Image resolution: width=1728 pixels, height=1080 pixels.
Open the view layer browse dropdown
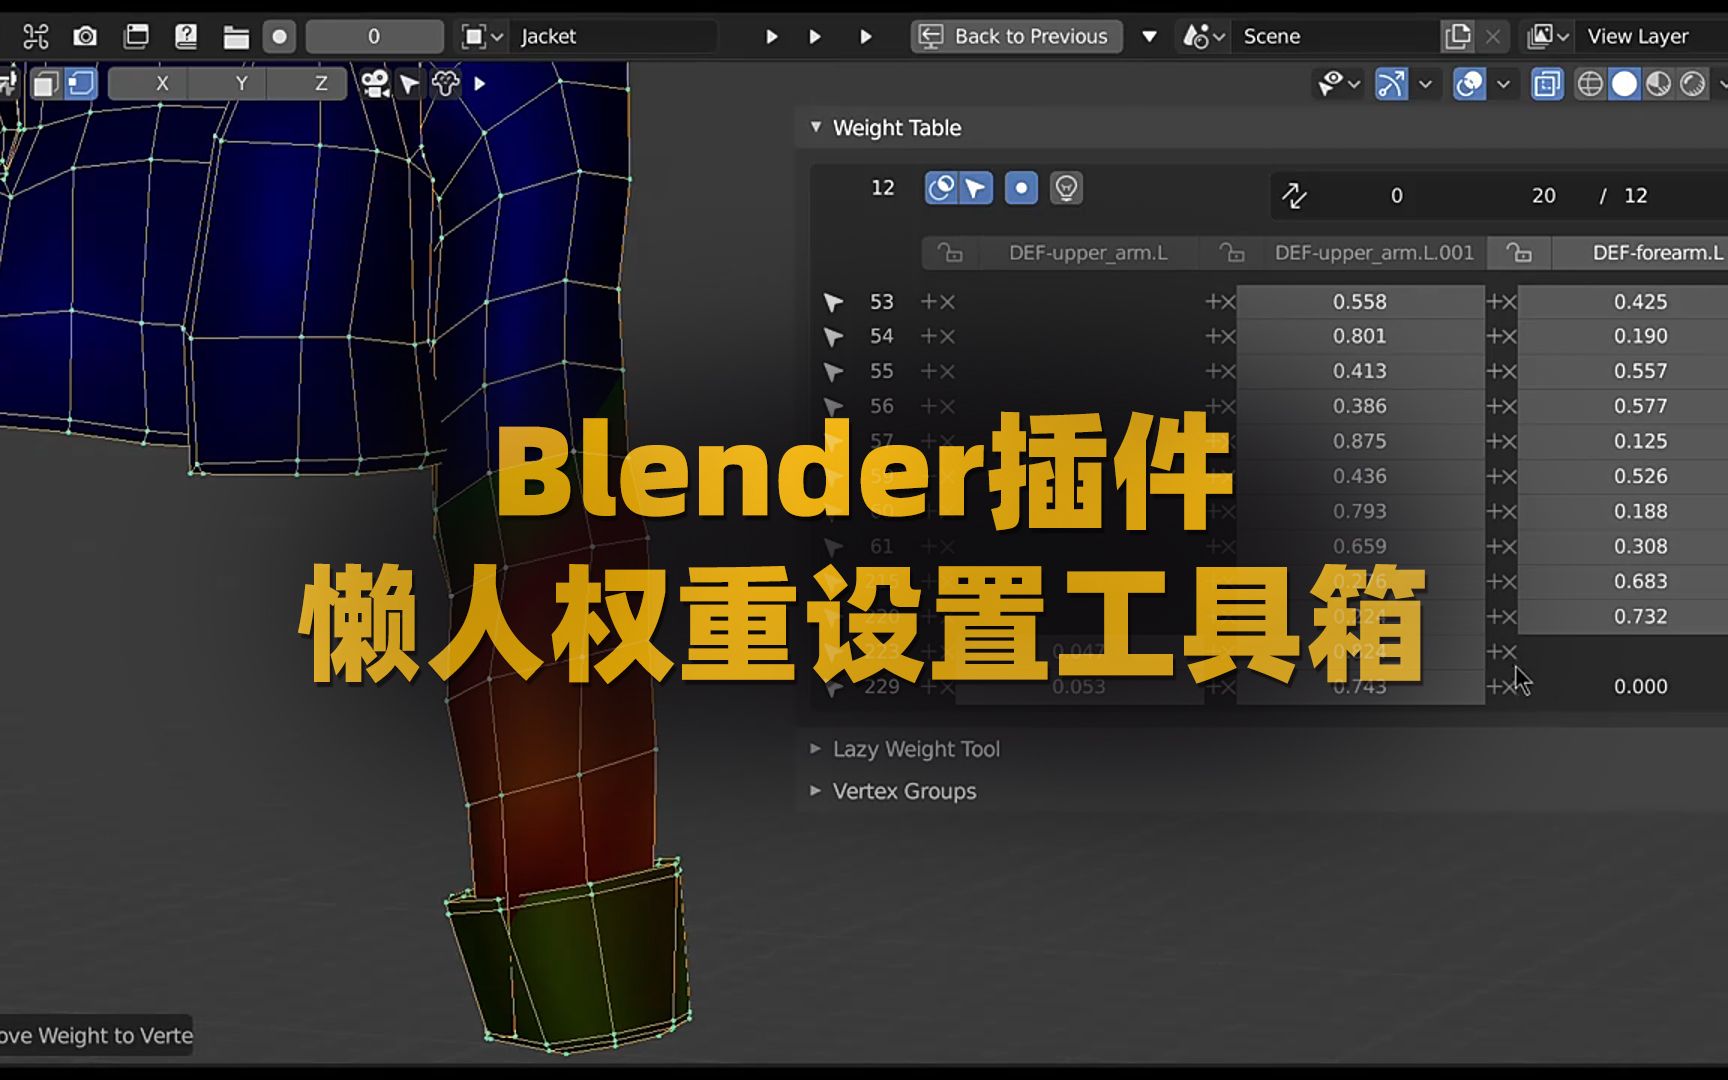point(1548,37)
